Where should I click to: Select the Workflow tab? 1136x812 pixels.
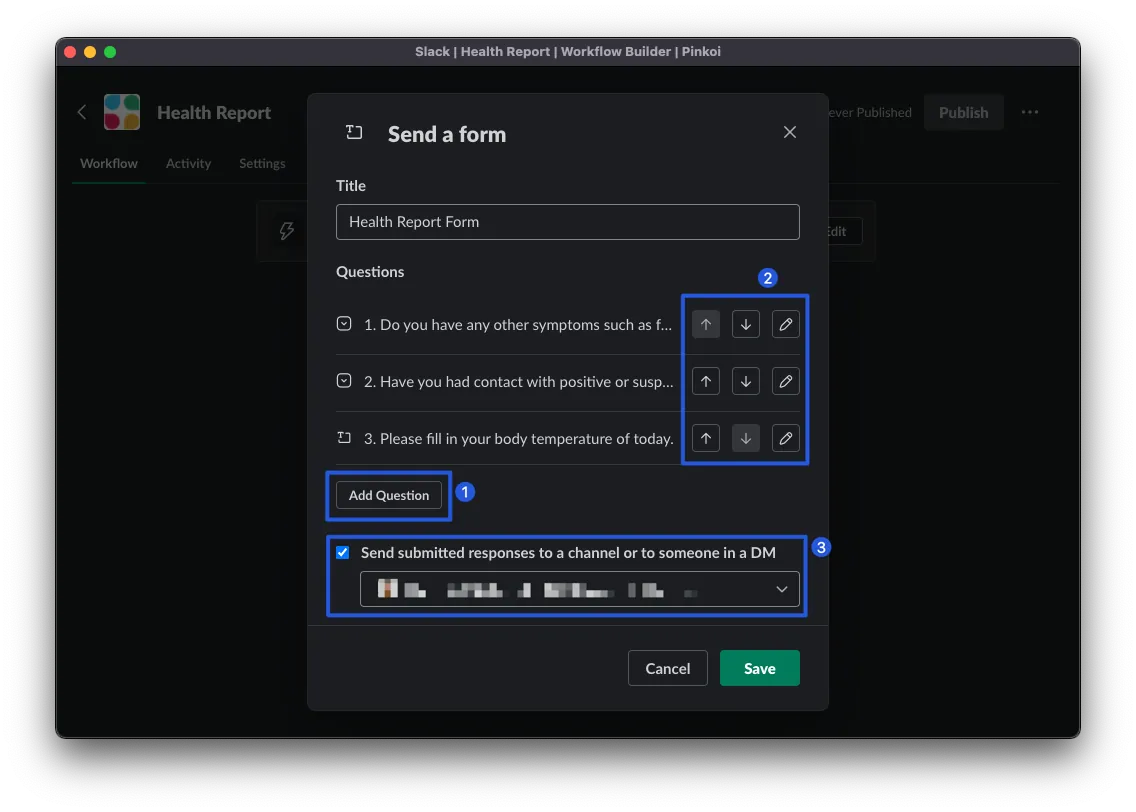(109, 163)
